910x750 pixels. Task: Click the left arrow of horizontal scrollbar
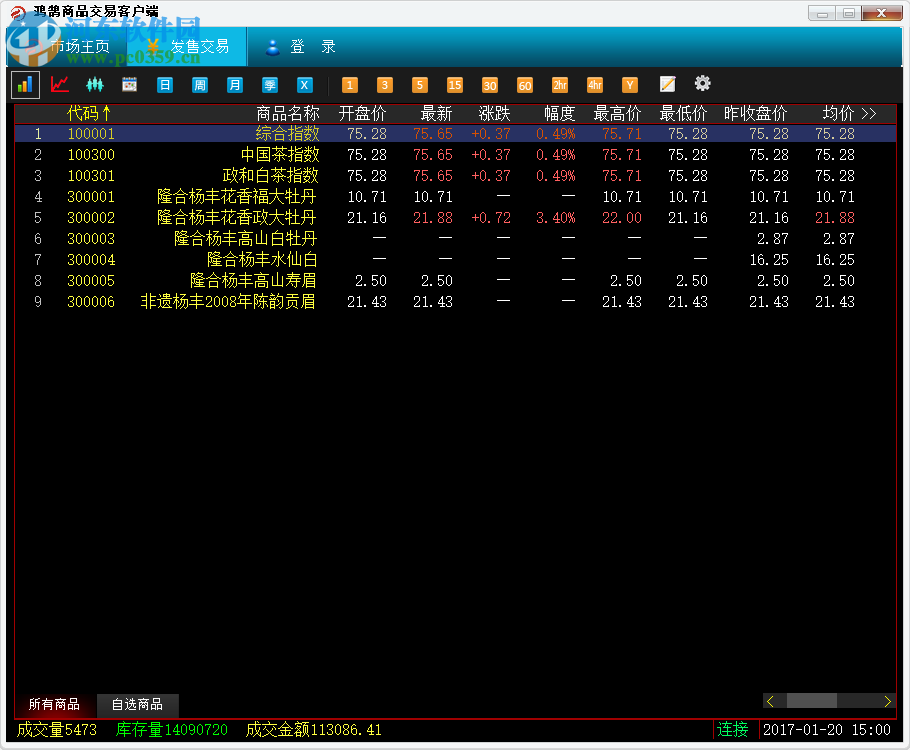pyautogui.click(x=770, y=701)
